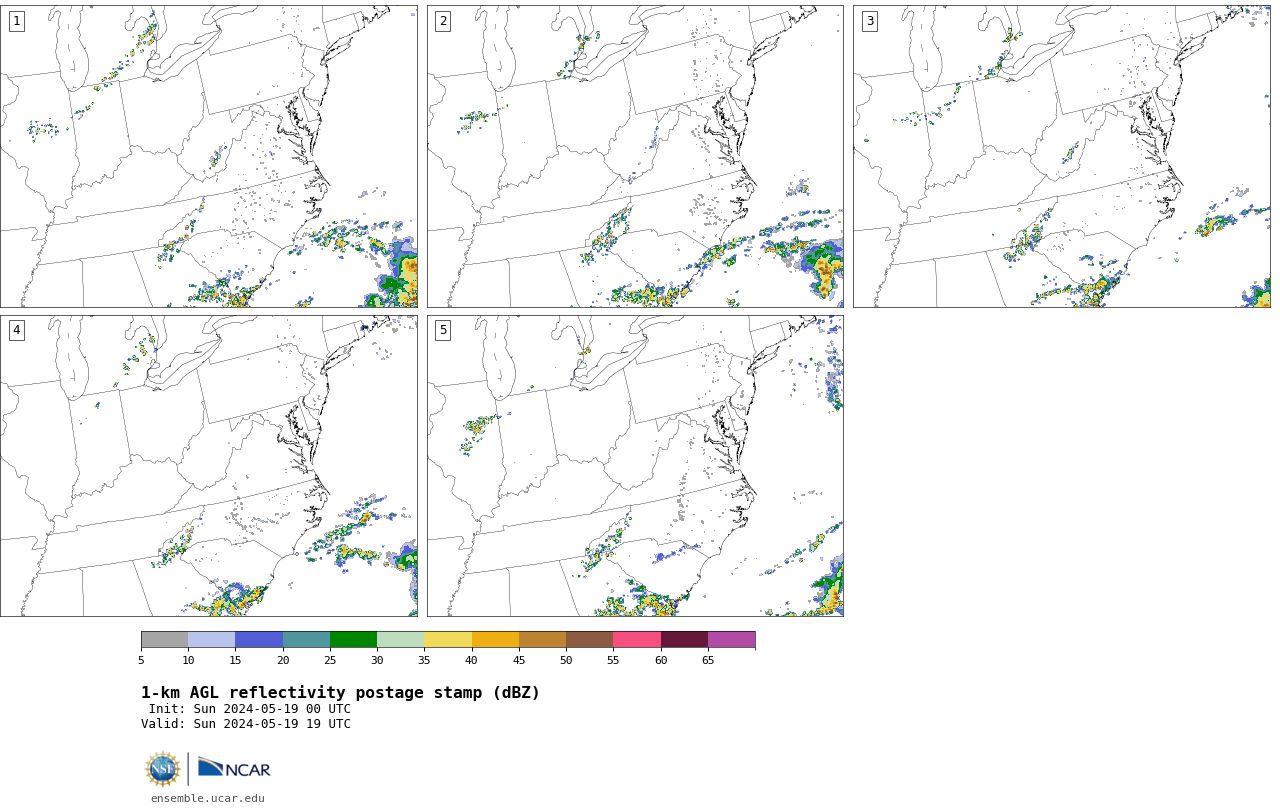Click the yellow 35-40 dBZ swatch
Viewport: 1280px width, 809px height.
(x=448, y=640)
